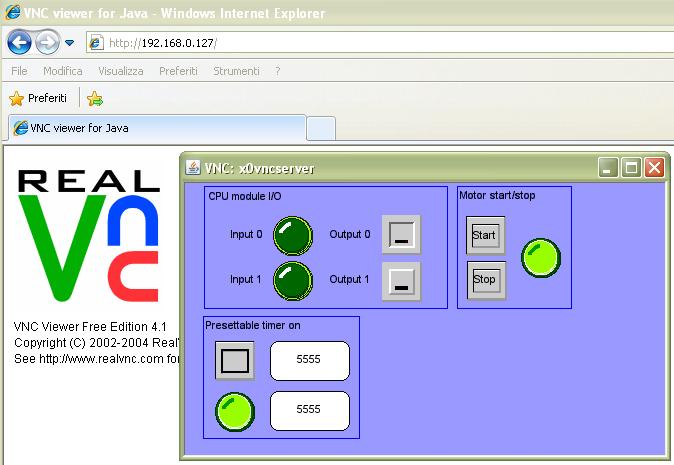Screen dimensions: 674x465
Task: Click the Presettable timer on label
Action: 253,325
